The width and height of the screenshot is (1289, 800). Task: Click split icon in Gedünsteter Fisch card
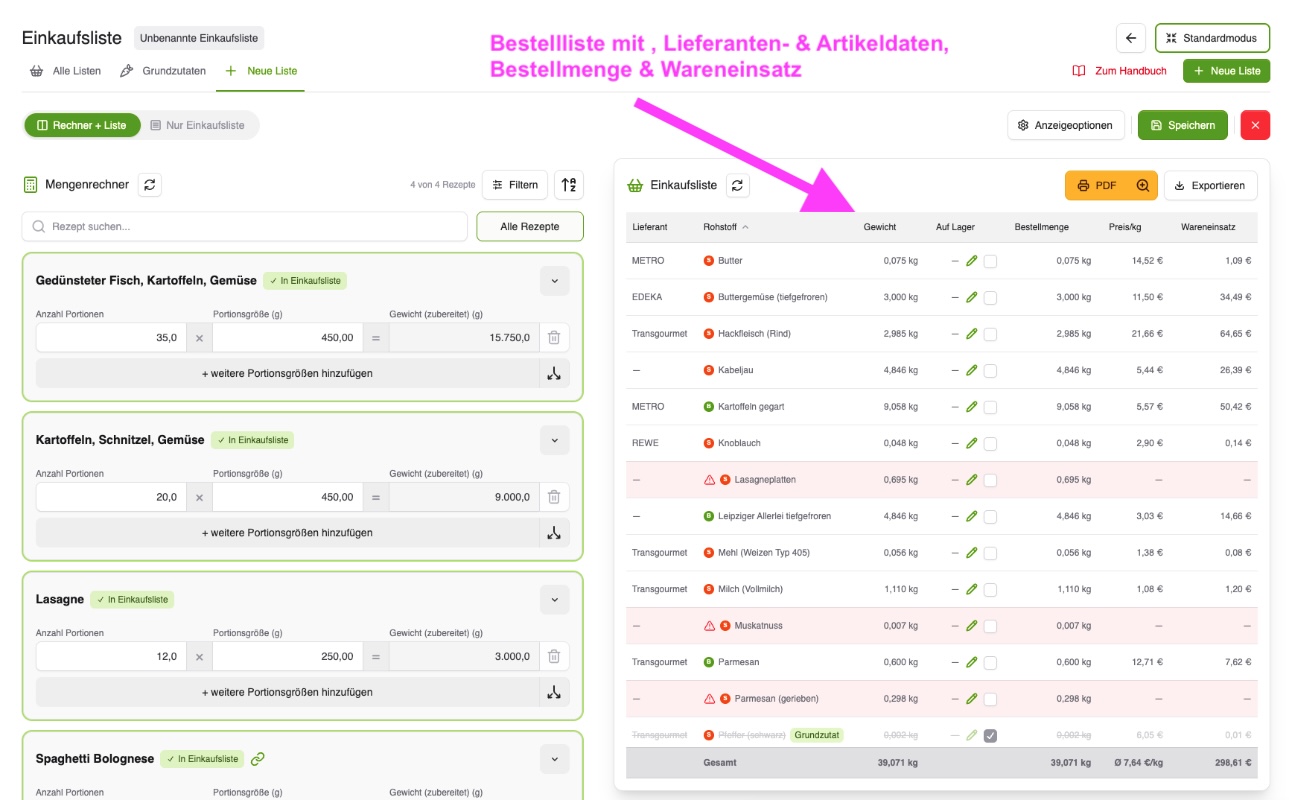(x=554, y=373)
